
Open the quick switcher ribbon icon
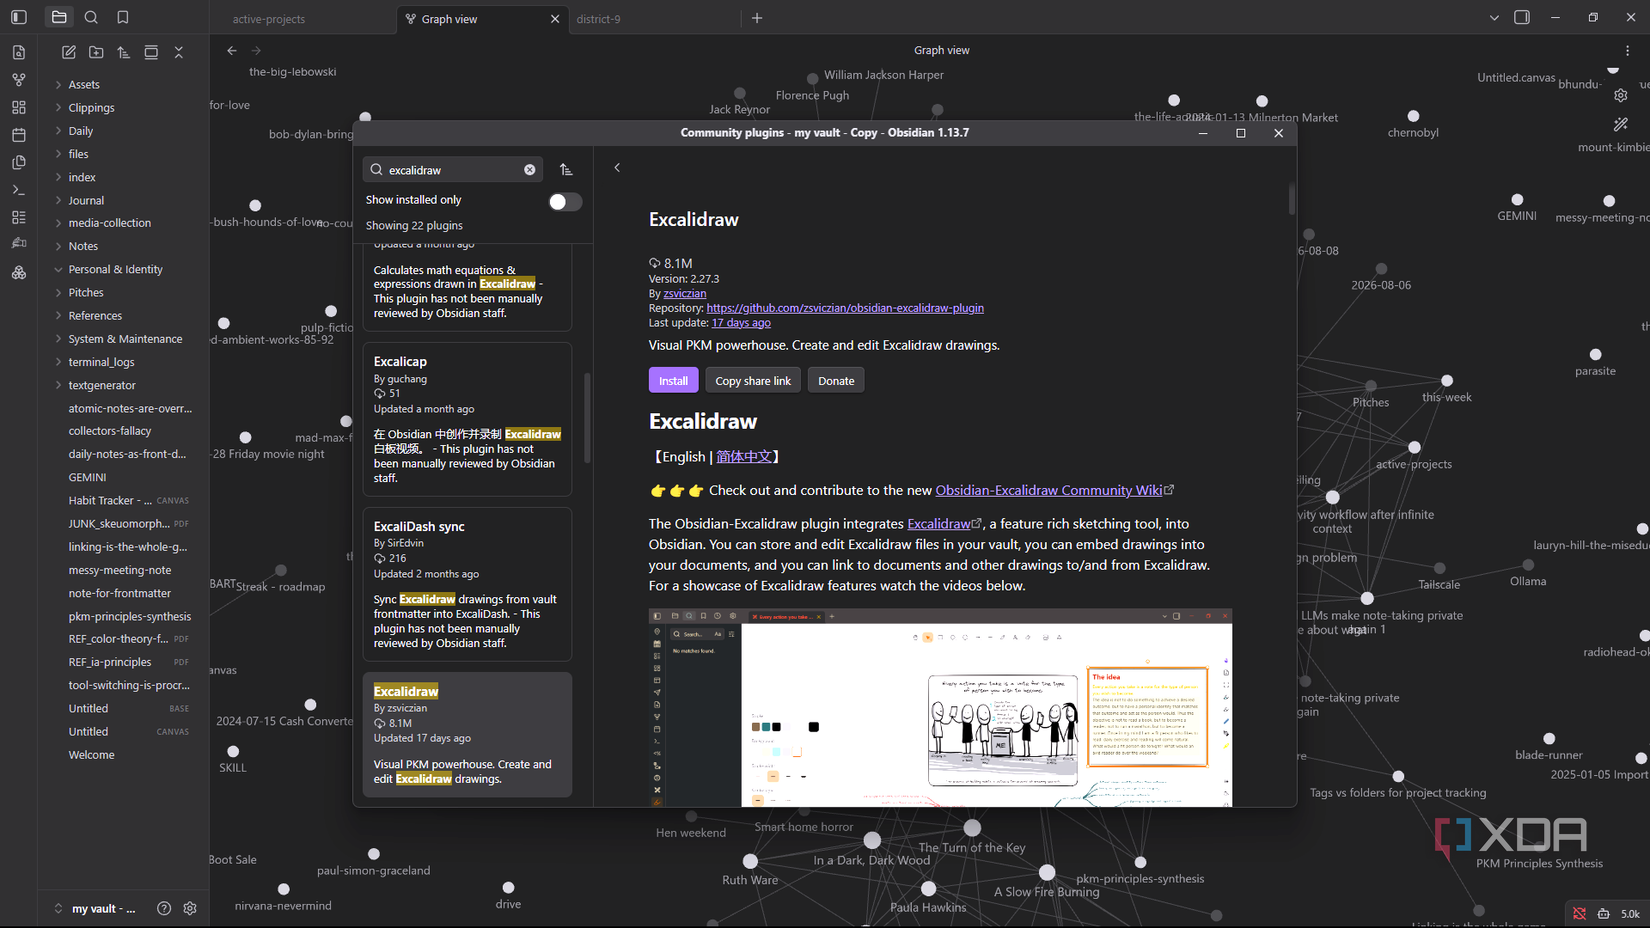[19, 52]
